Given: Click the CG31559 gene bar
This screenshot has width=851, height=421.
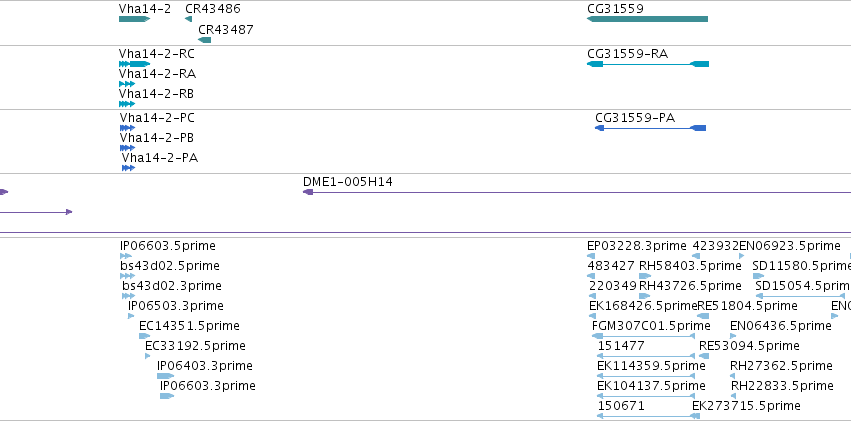Looking at the screenshot, I should click(647, 19).
